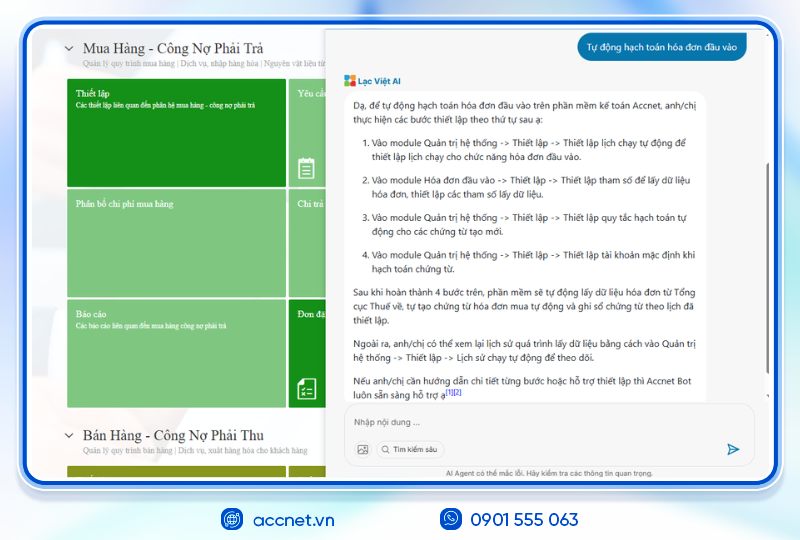Image resolution: width=800 pixels, height=540 pixels.
Task: Click the clipboard icon on the Yêu cầu tile
Action: pos(306,168)
